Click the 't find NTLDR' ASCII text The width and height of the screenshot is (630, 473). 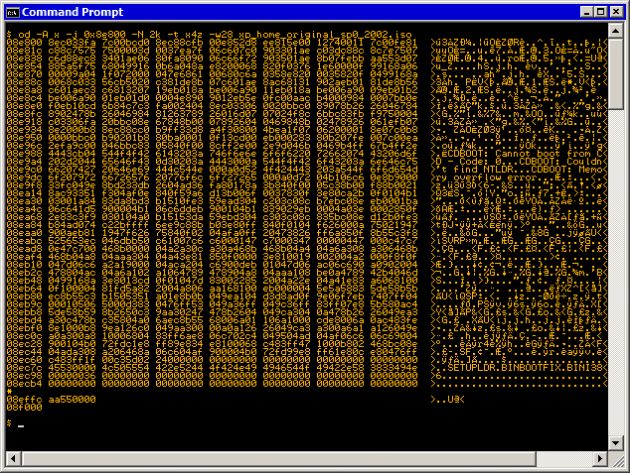(476, 170)
